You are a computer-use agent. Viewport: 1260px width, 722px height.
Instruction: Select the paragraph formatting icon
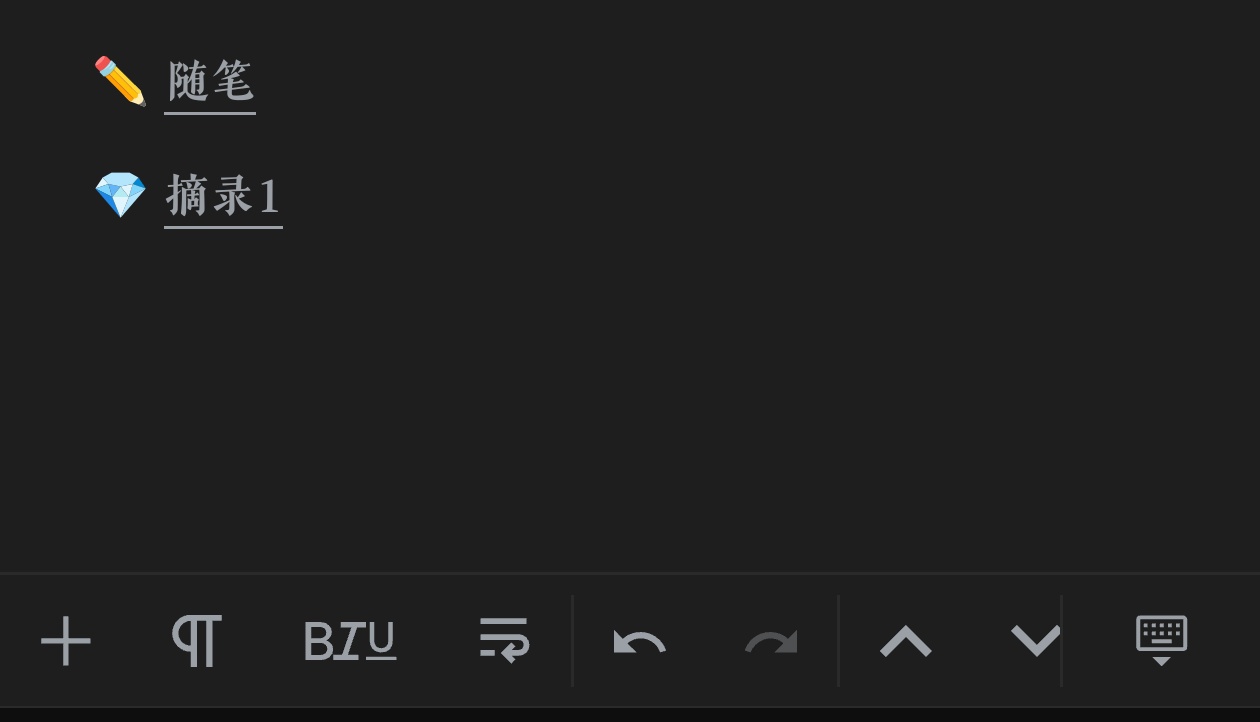[x=196, y=641]
